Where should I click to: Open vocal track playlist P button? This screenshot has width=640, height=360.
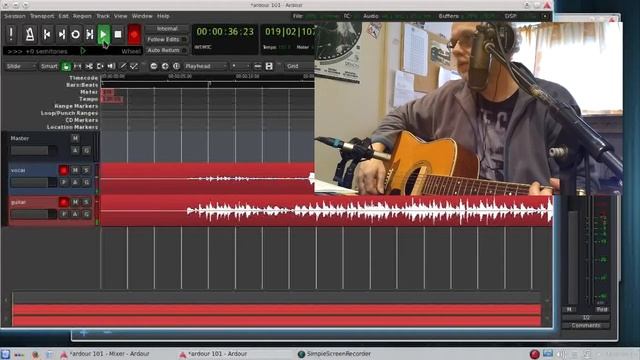coord(64,182)
